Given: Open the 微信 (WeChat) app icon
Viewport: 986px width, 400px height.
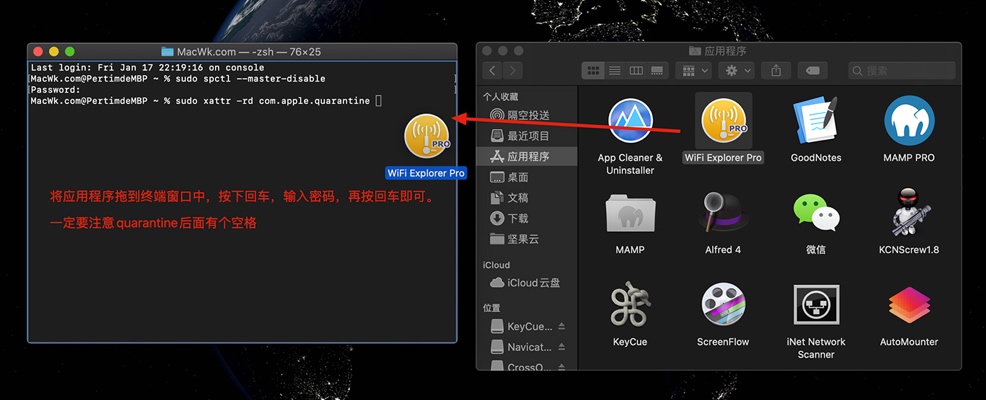Looking at the screenshot, I should click(x=816, y=213).
